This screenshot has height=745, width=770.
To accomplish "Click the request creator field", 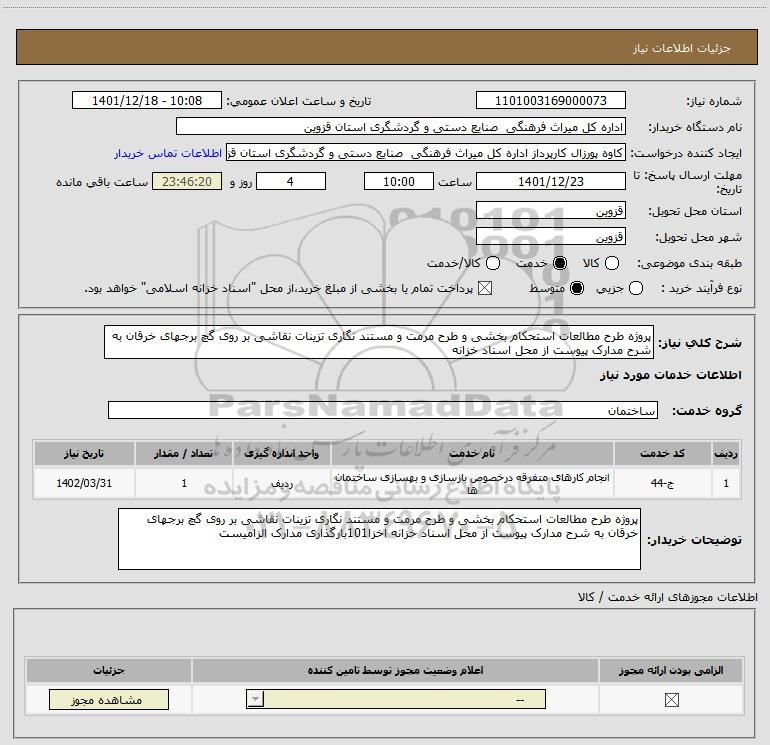I will click(425, 153).
